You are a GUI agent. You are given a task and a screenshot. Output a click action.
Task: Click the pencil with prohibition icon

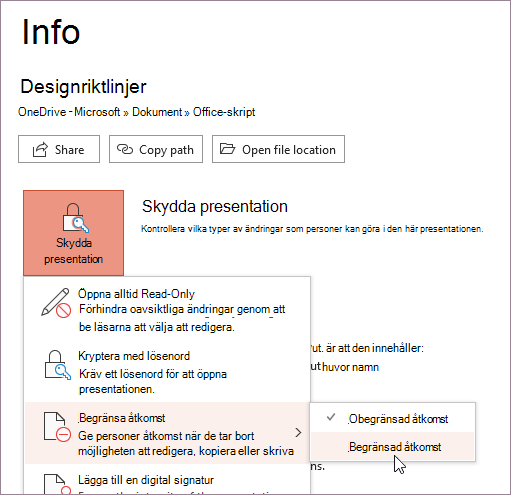pos(56,303)
